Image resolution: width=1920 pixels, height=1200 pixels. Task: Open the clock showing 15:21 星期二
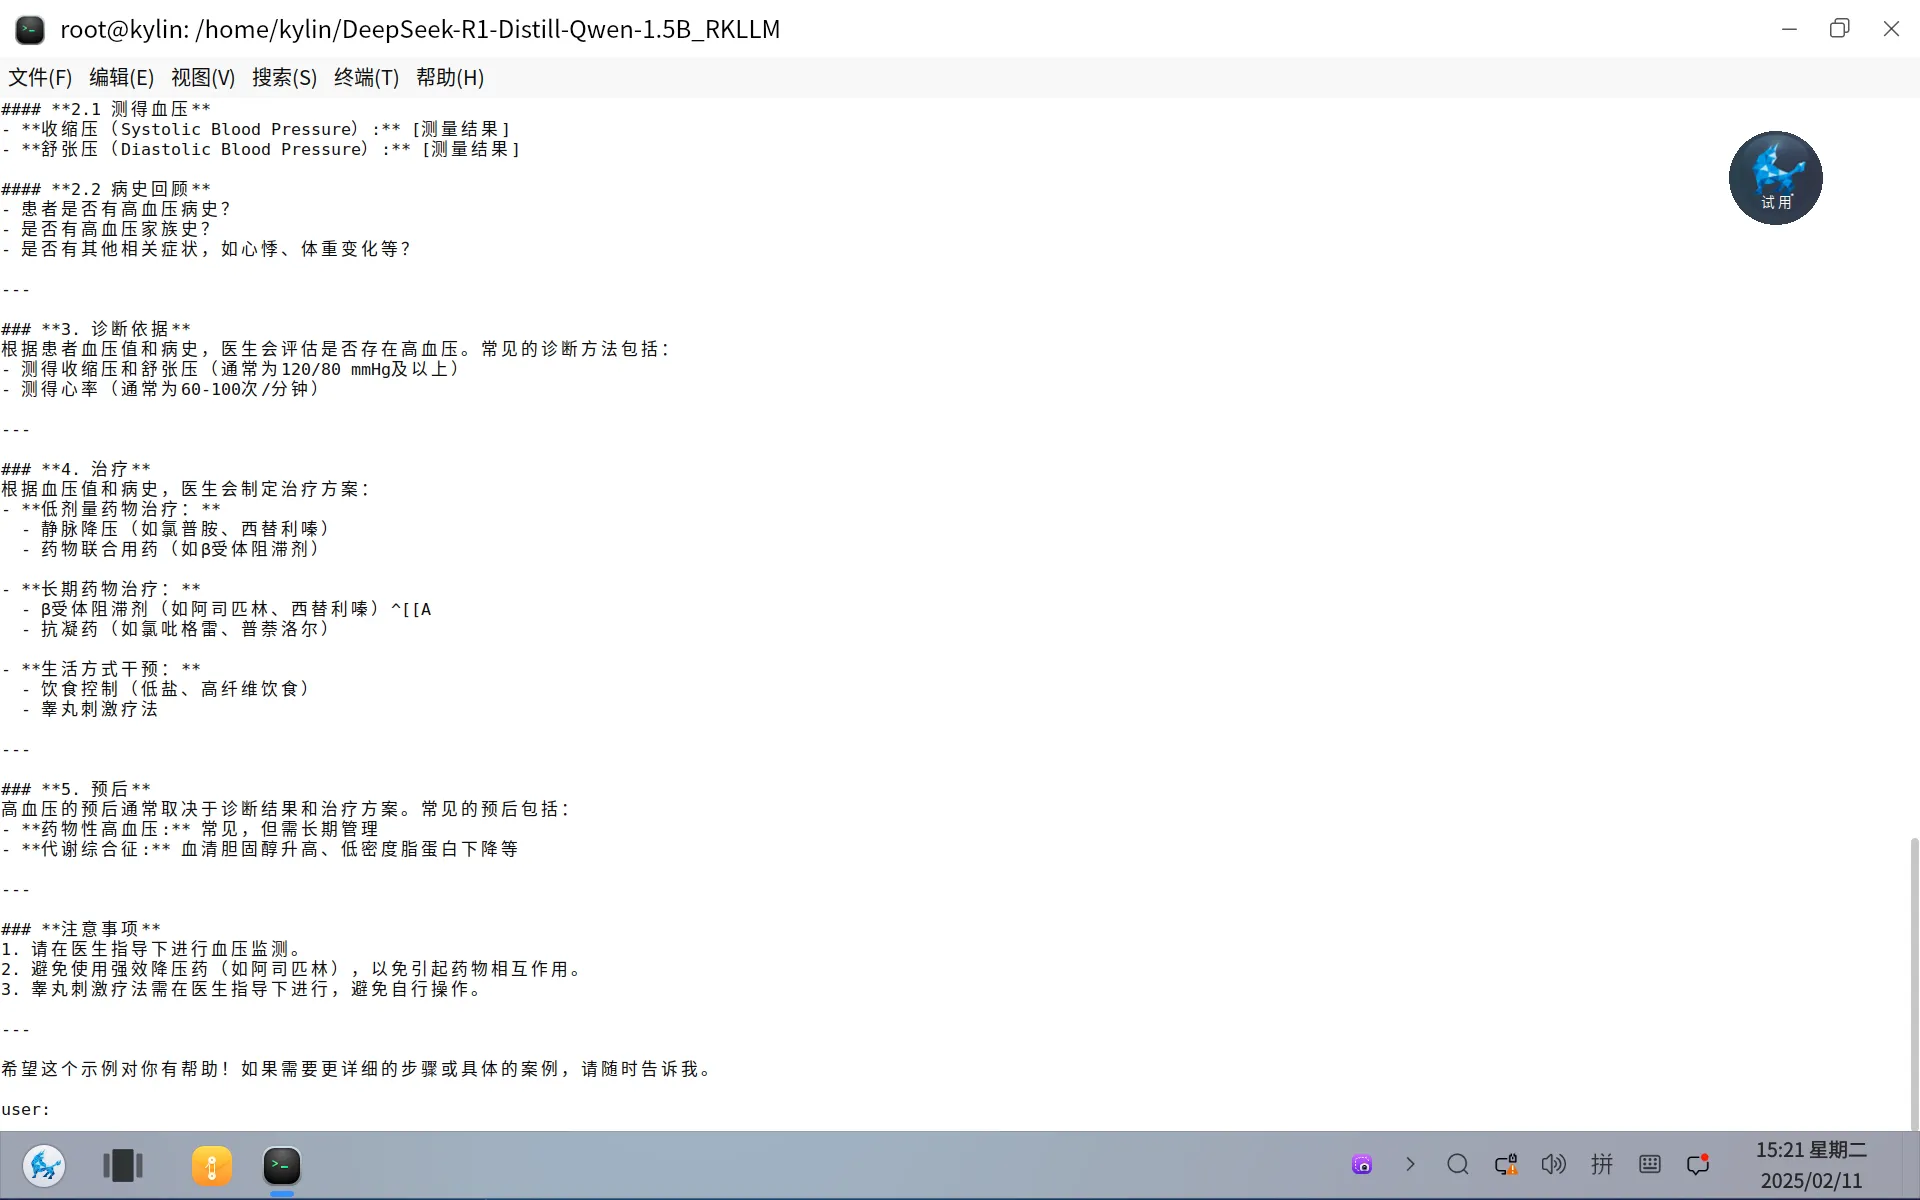pos(1811,1165)
